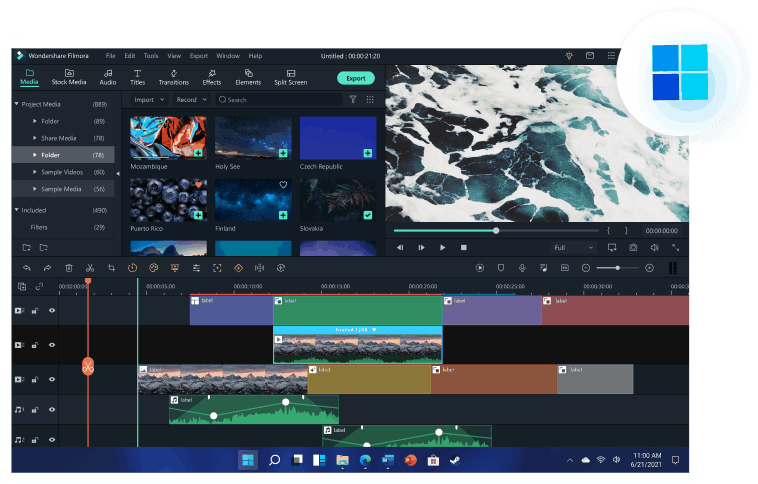The width and height of the screenshot is (758, 484).
Task: Toggle favorite heart on Finland thumbnail
Action: pos(283,185)
